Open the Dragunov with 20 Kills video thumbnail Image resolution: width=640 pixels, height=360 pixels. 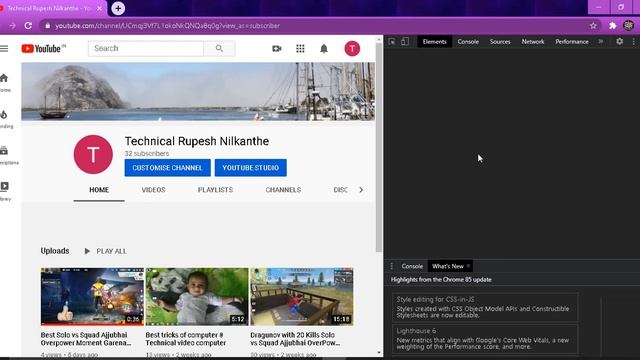point(302,296)
